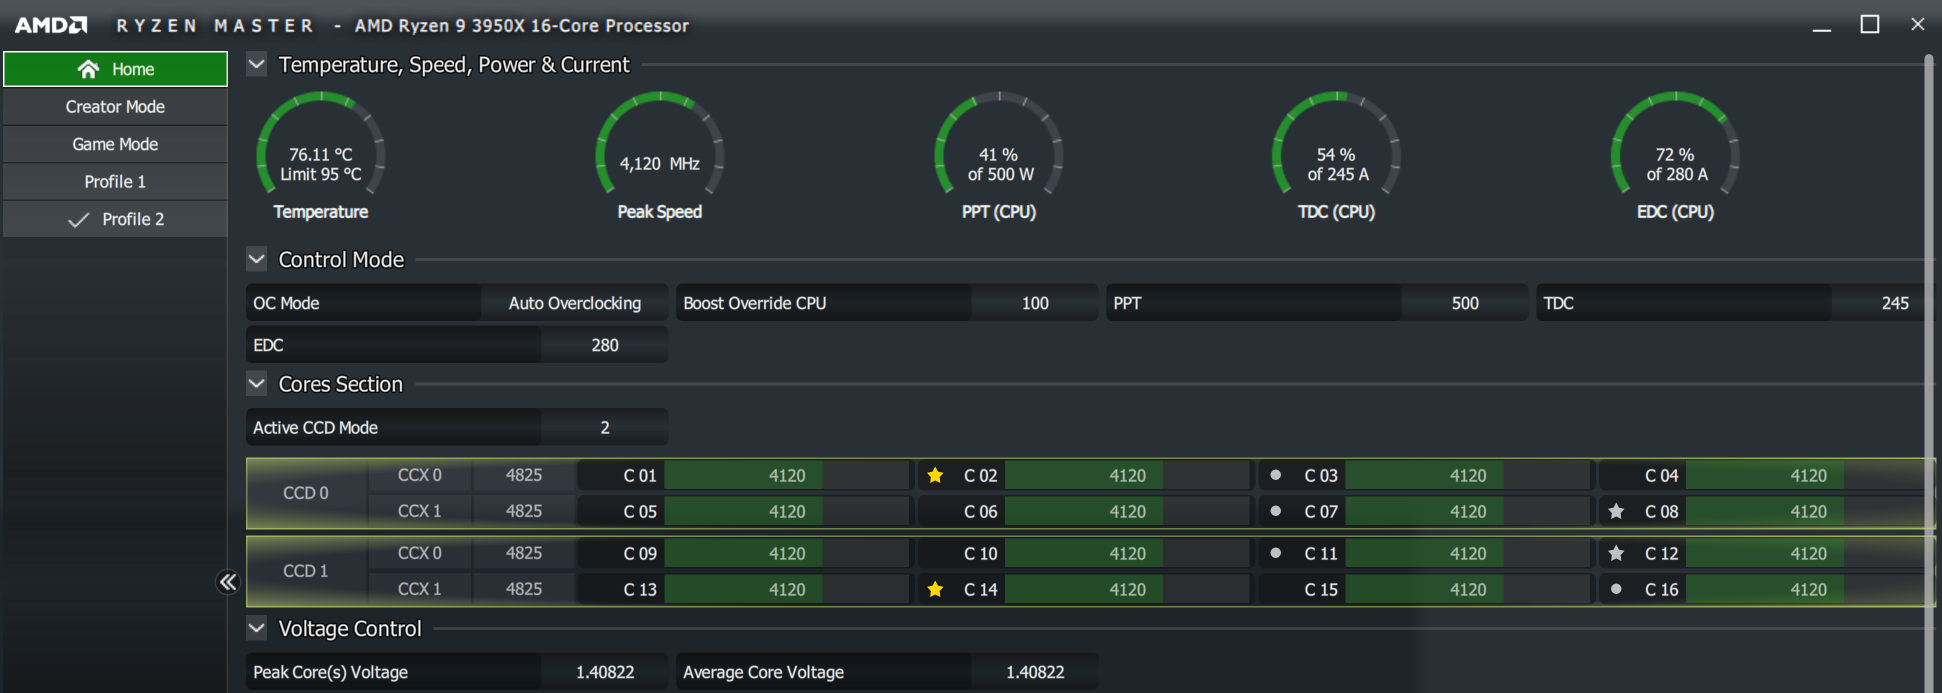Screen dimensions: 1942x693
Task: Click CCX 0 4825 value in CCD 0
Action: (524, 475)
